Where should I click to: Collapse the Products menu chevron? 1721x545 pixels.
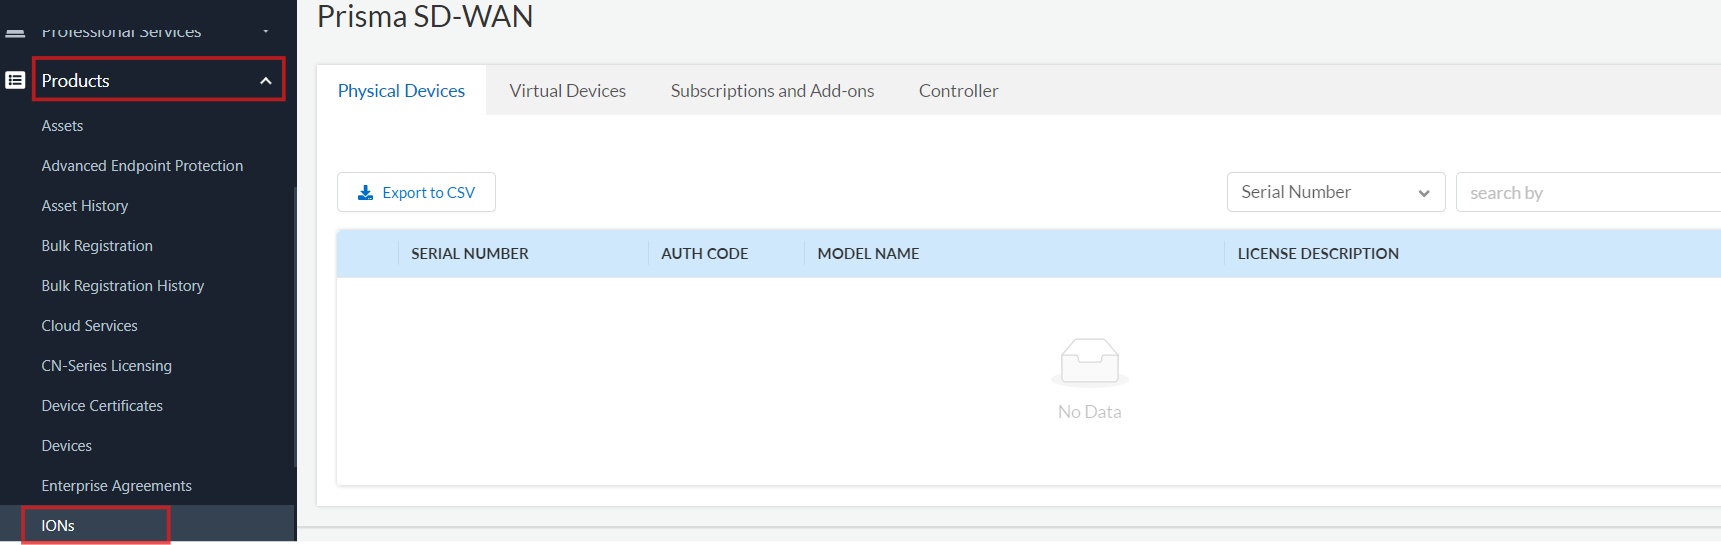(x=266, y=81)
